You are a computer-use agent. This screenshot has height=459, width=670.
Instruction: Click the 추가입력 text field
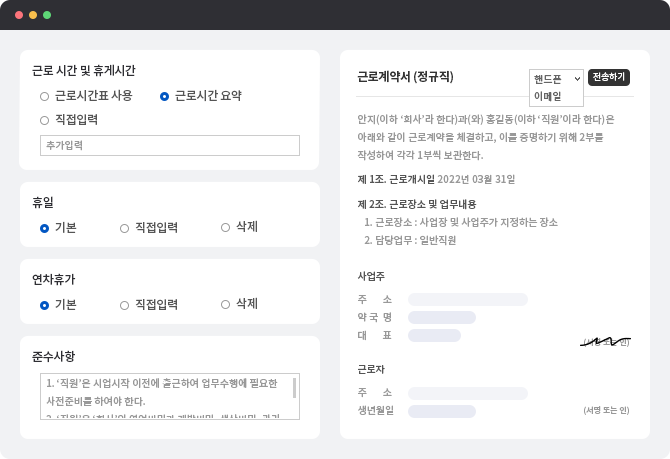[x=170, y=146]
